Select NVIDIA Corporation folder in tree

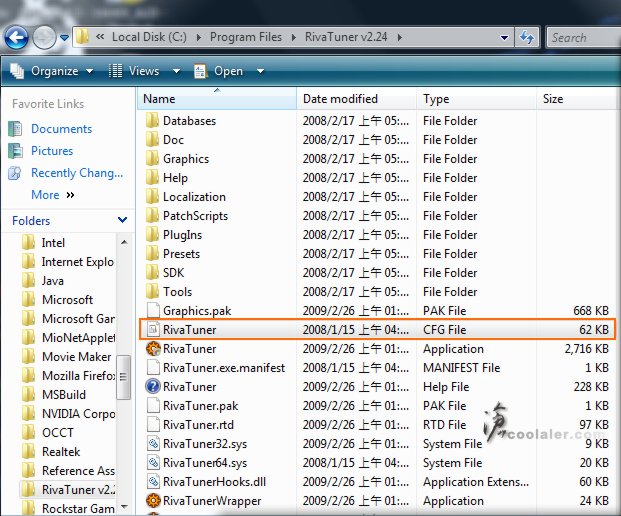(x=78, y=414)
